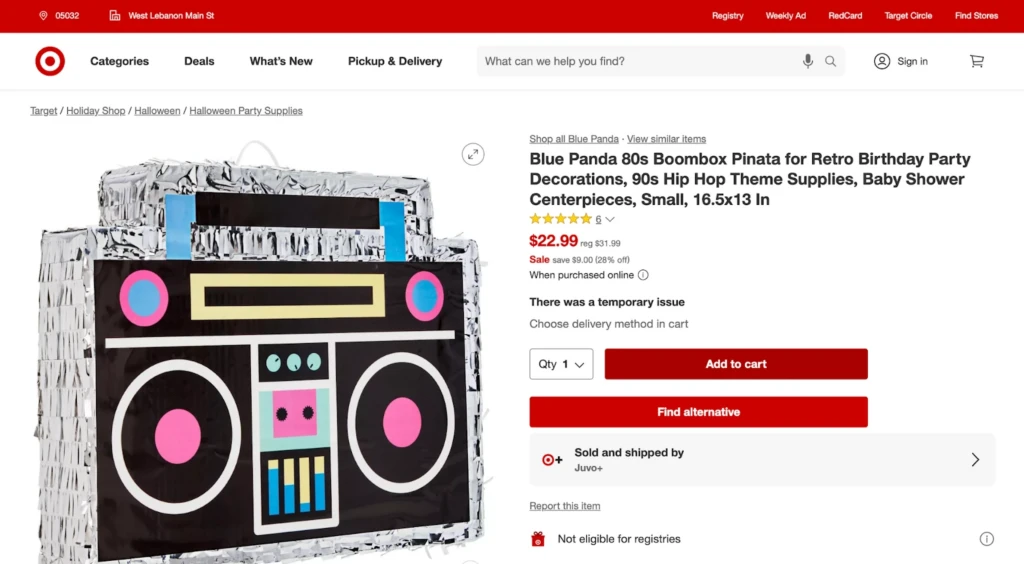The width and height of the screenshot is (1024, 564).
Task: Click the search input field
Action: pos(640,61)
